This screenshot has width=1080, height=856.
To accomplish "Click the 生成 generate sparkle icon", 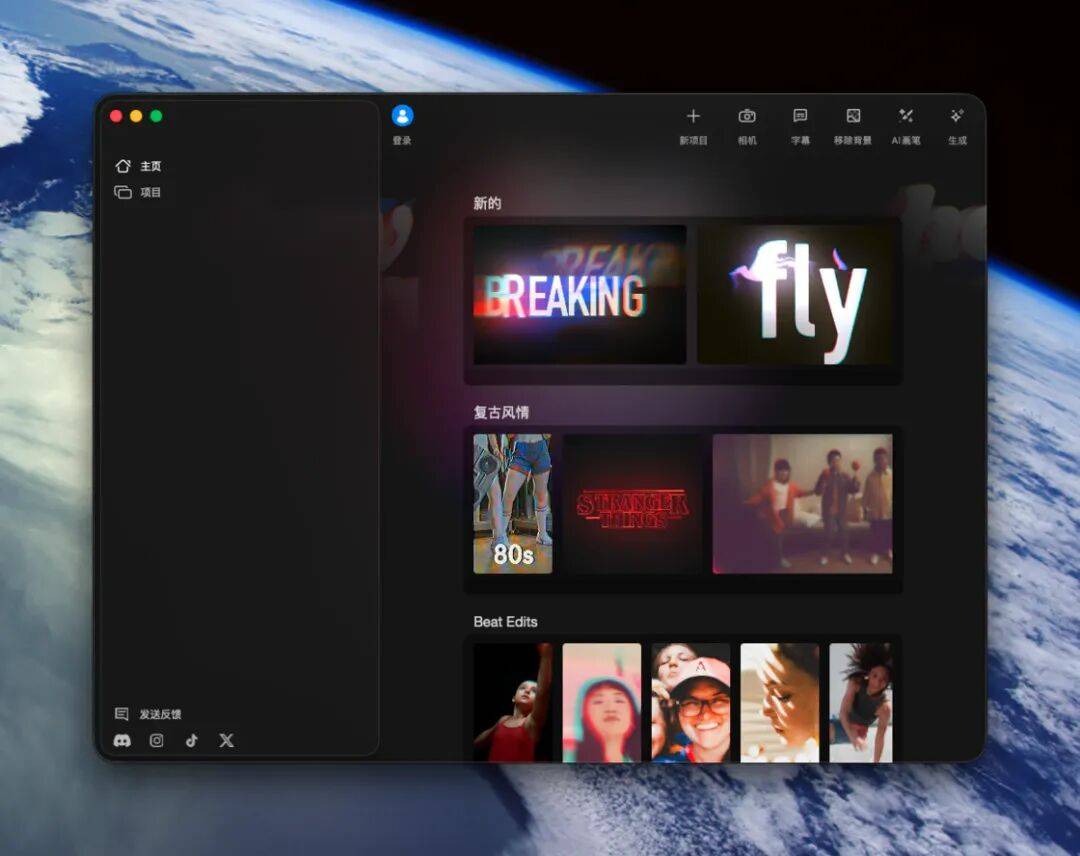I will coord(957,117).
